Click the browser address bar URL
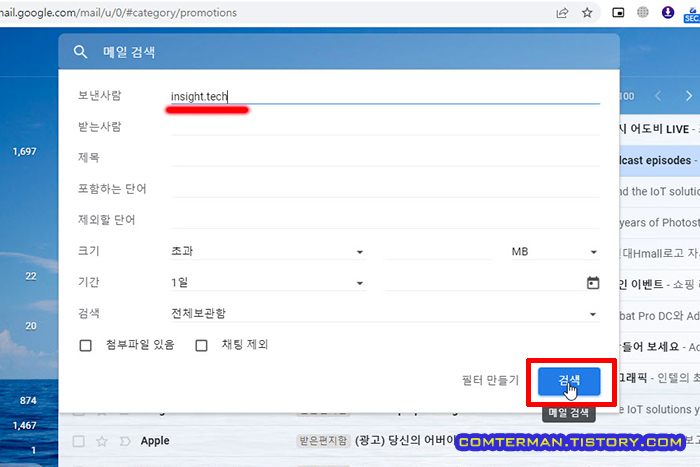The width and height of the screenshot is (700, 467). pos(118,13)
